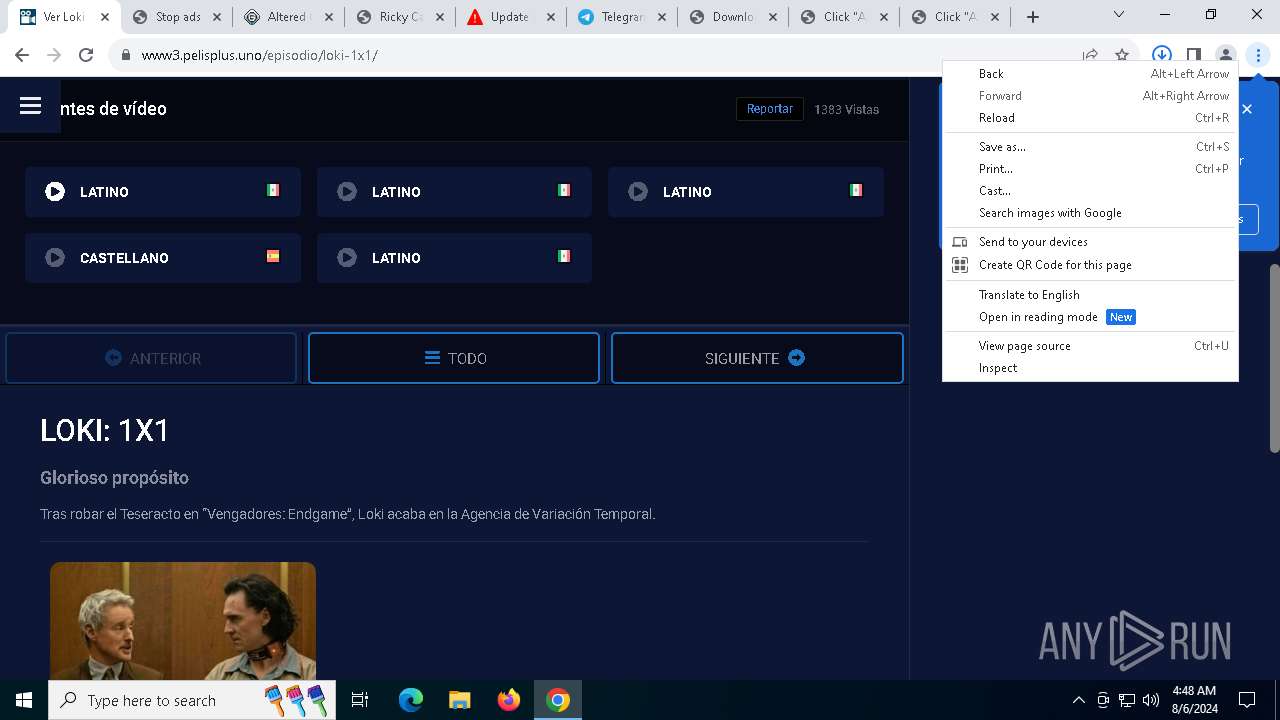Open the Chrome profile avatar icon
This screenshot has width=1280, height=720.
1225,55
